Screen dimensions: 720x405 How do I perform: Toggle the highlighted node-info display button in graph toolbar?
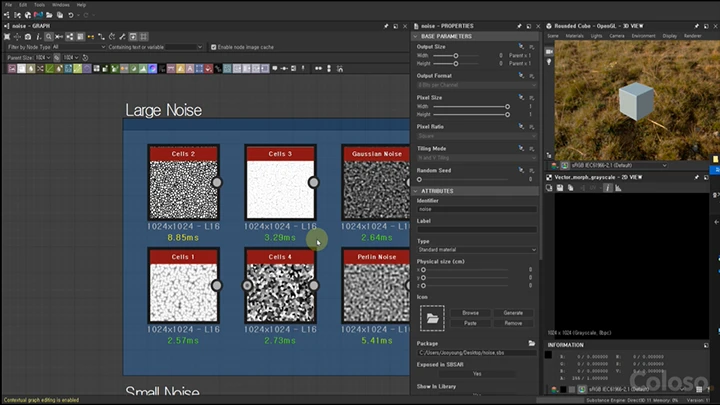(x=80, y=37)
